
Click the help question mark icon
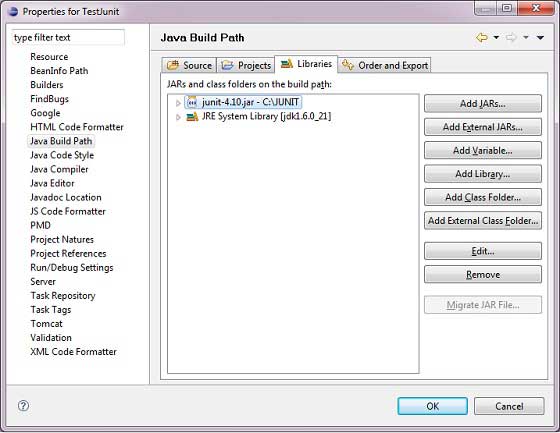23,405
